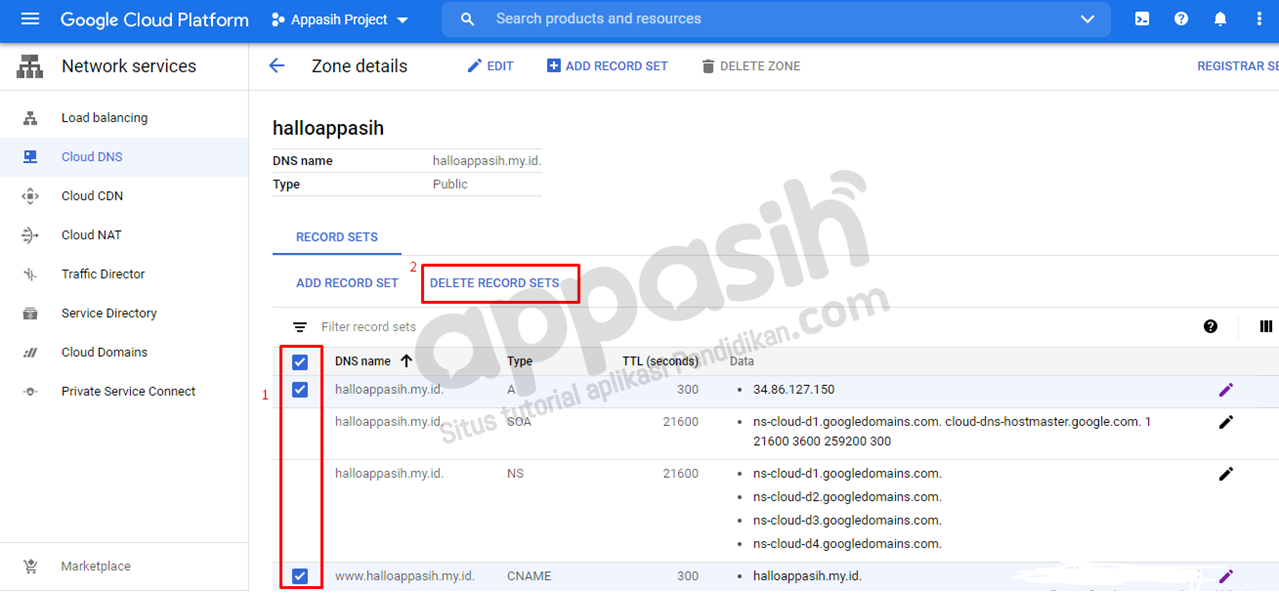Image resolution: width=1279 pixels, height=603 pixels.
Task: Click the DNS name sort arrow
Action: (x=406, y=361)
